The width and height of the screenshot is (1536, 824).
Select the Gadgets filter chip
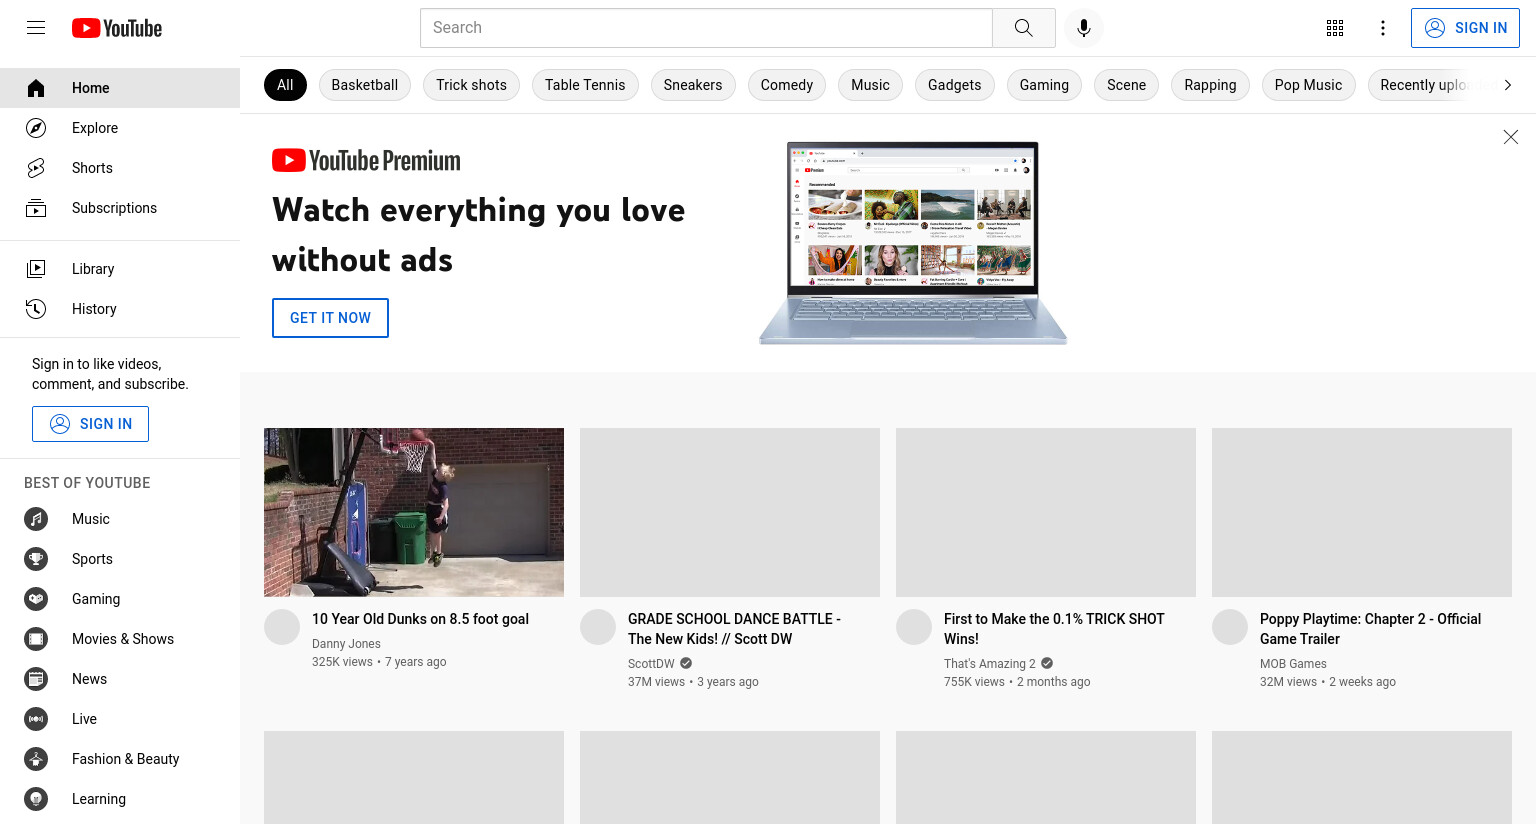coord(955,85)
